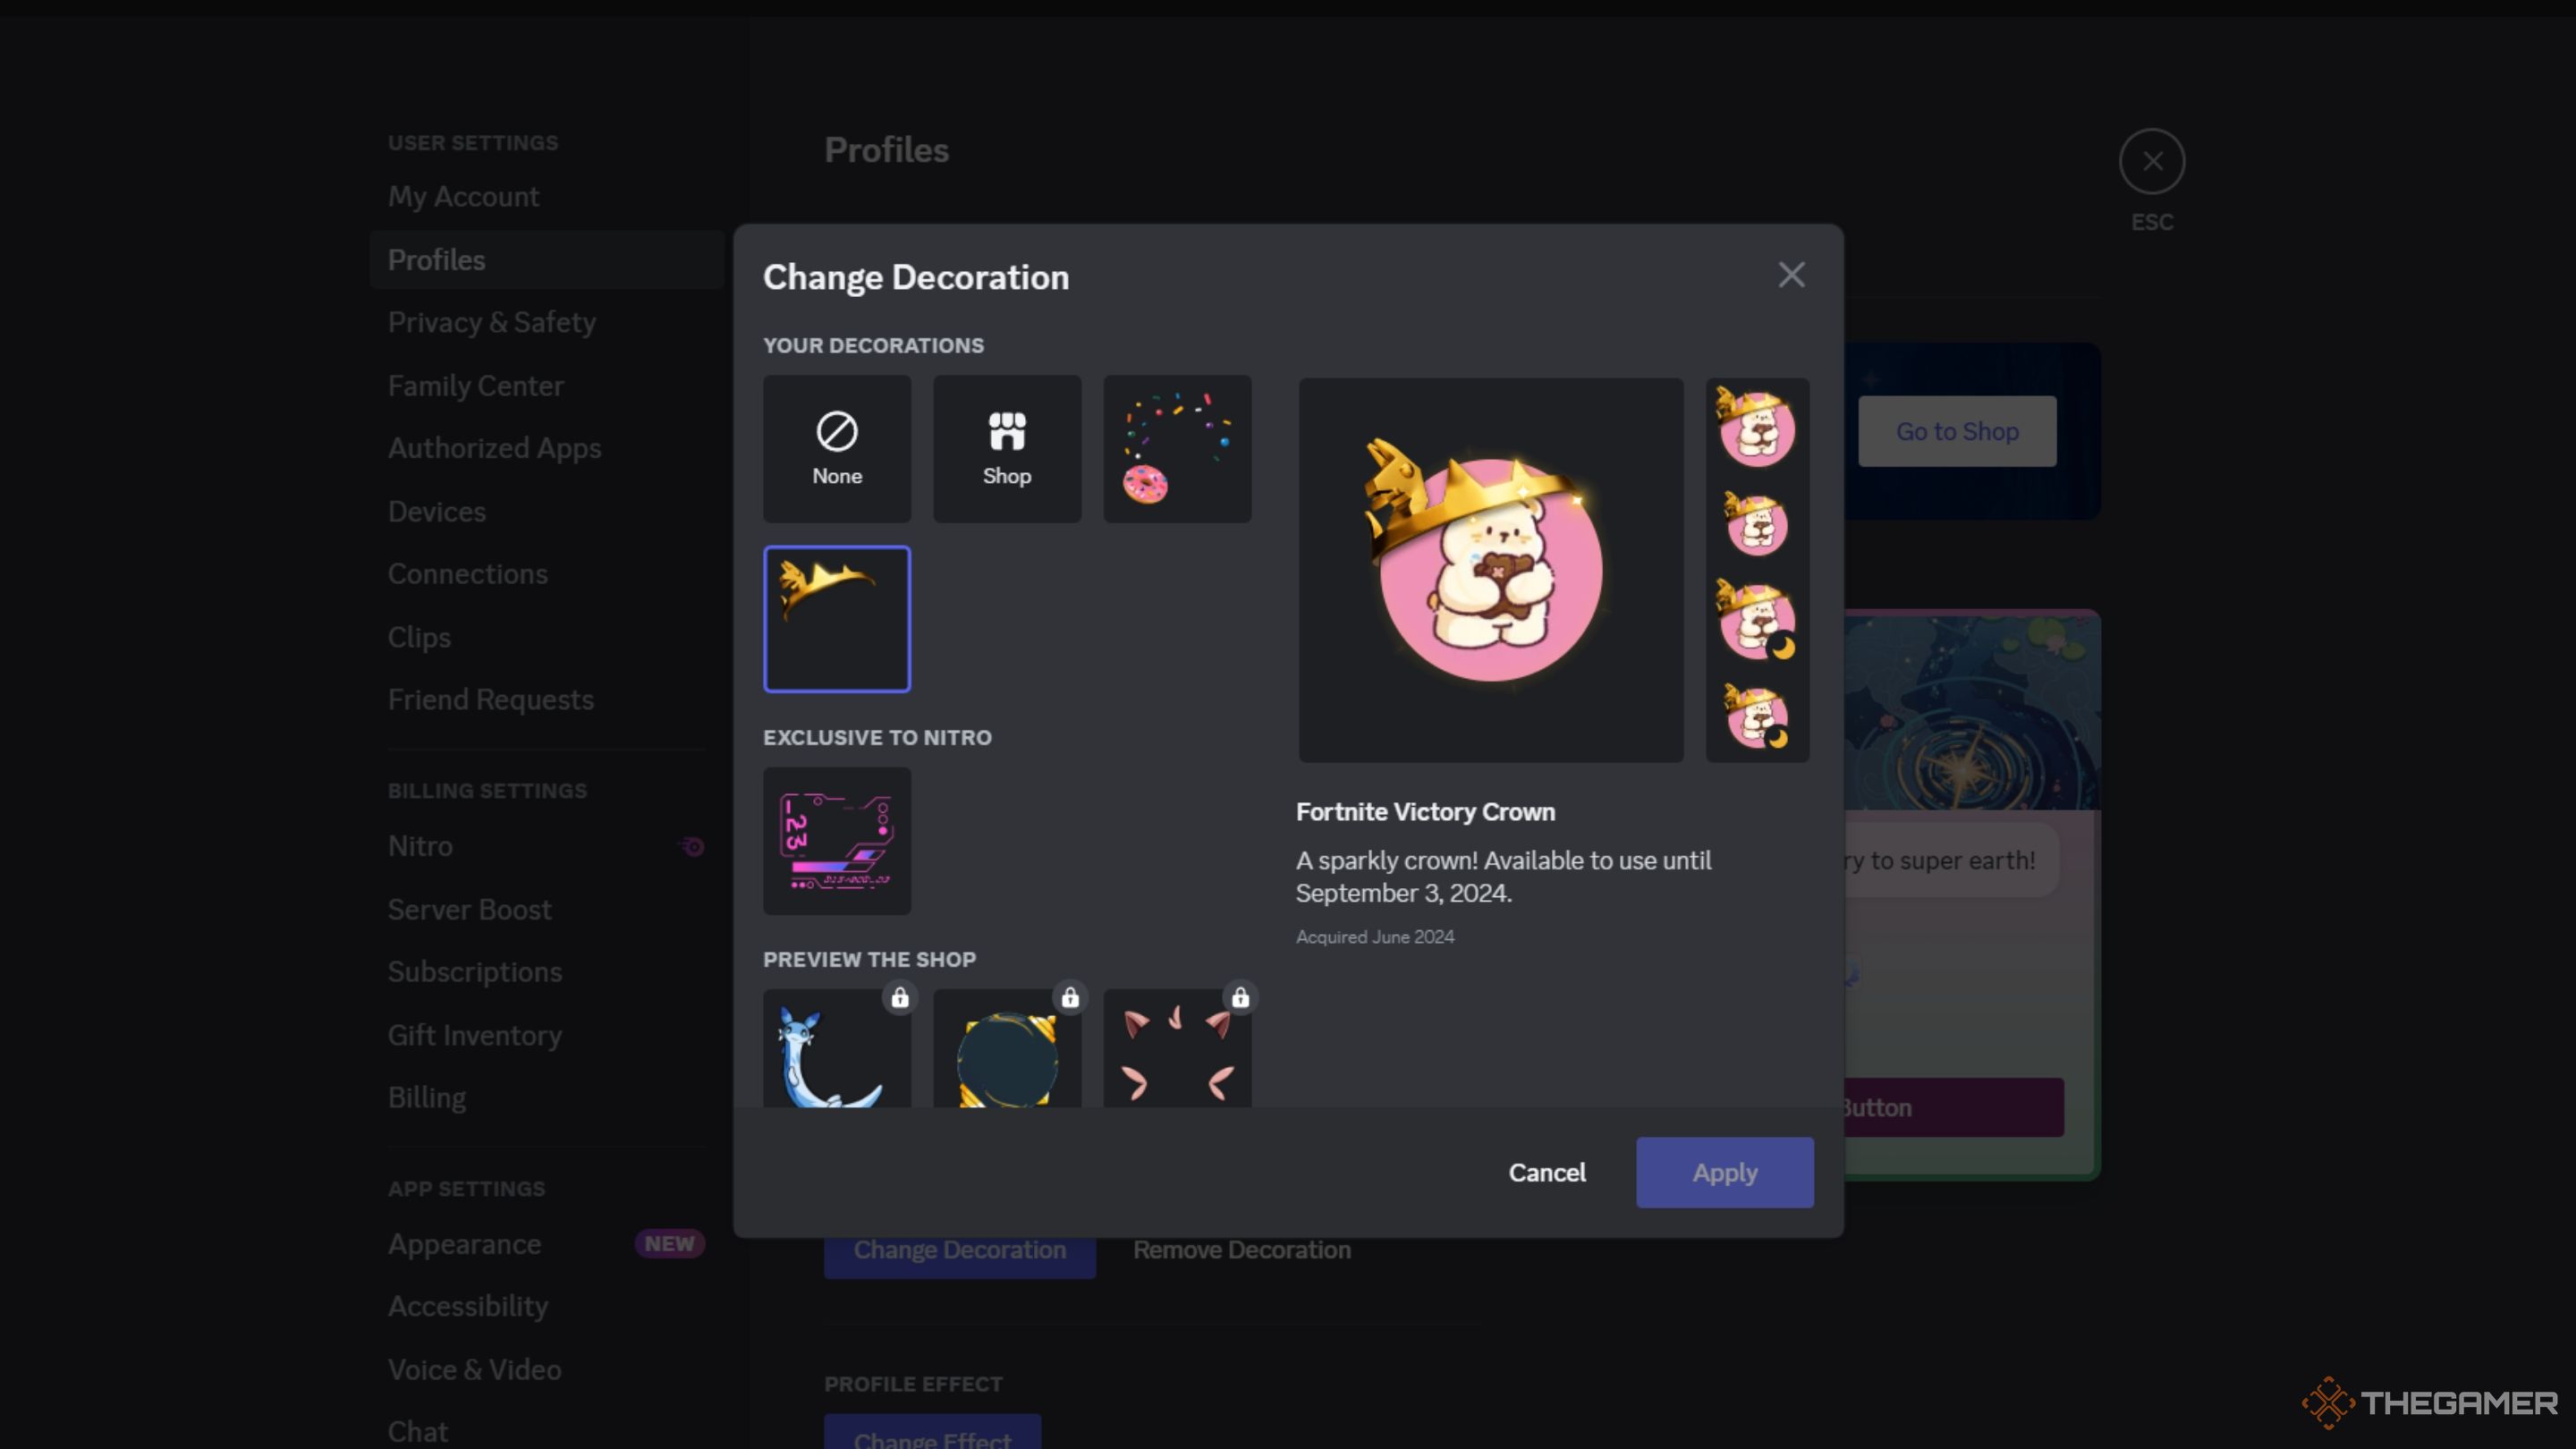Expand Authorized Apps settings section

click(x=494, y=445)
